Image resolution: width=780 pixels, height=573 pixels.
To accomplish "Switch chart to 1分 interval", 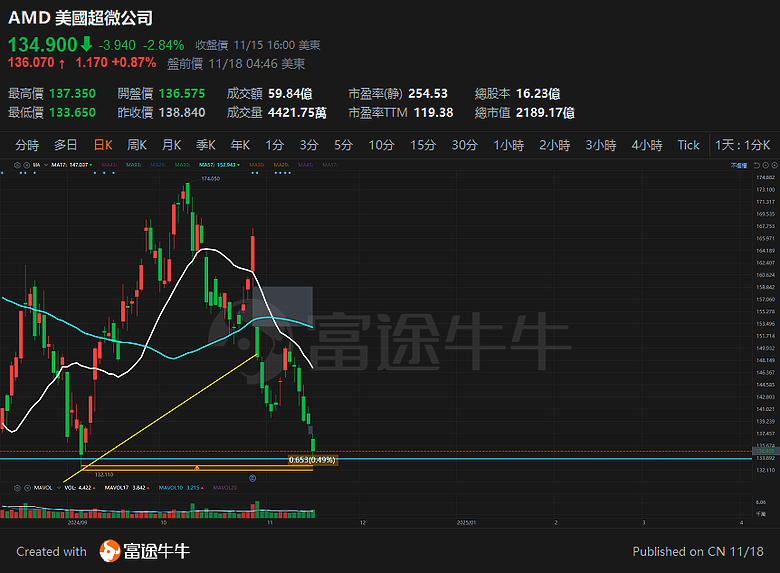I will point(274,145).
